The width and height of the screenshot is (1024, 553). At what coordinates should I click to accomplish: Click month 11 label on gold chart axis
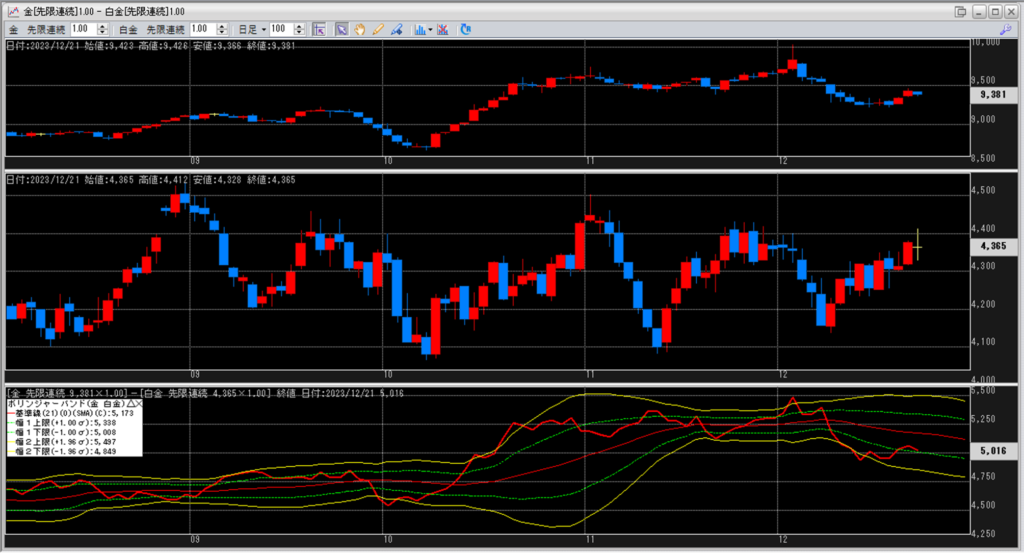point(590,161)
